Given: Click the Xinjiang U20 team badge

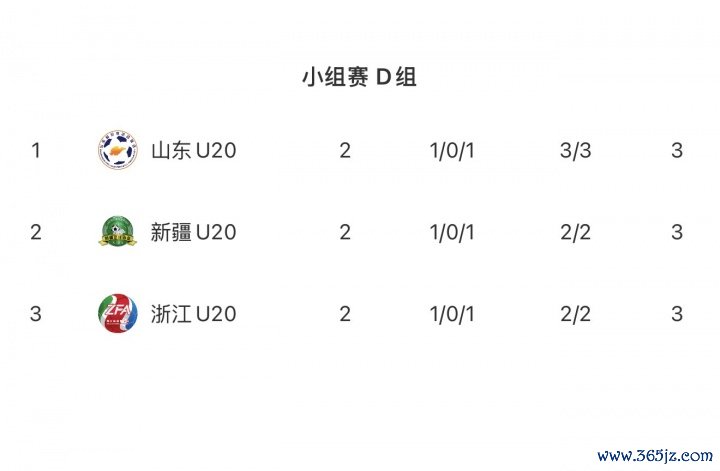Looking at the screenshot, I should [118, 232].
